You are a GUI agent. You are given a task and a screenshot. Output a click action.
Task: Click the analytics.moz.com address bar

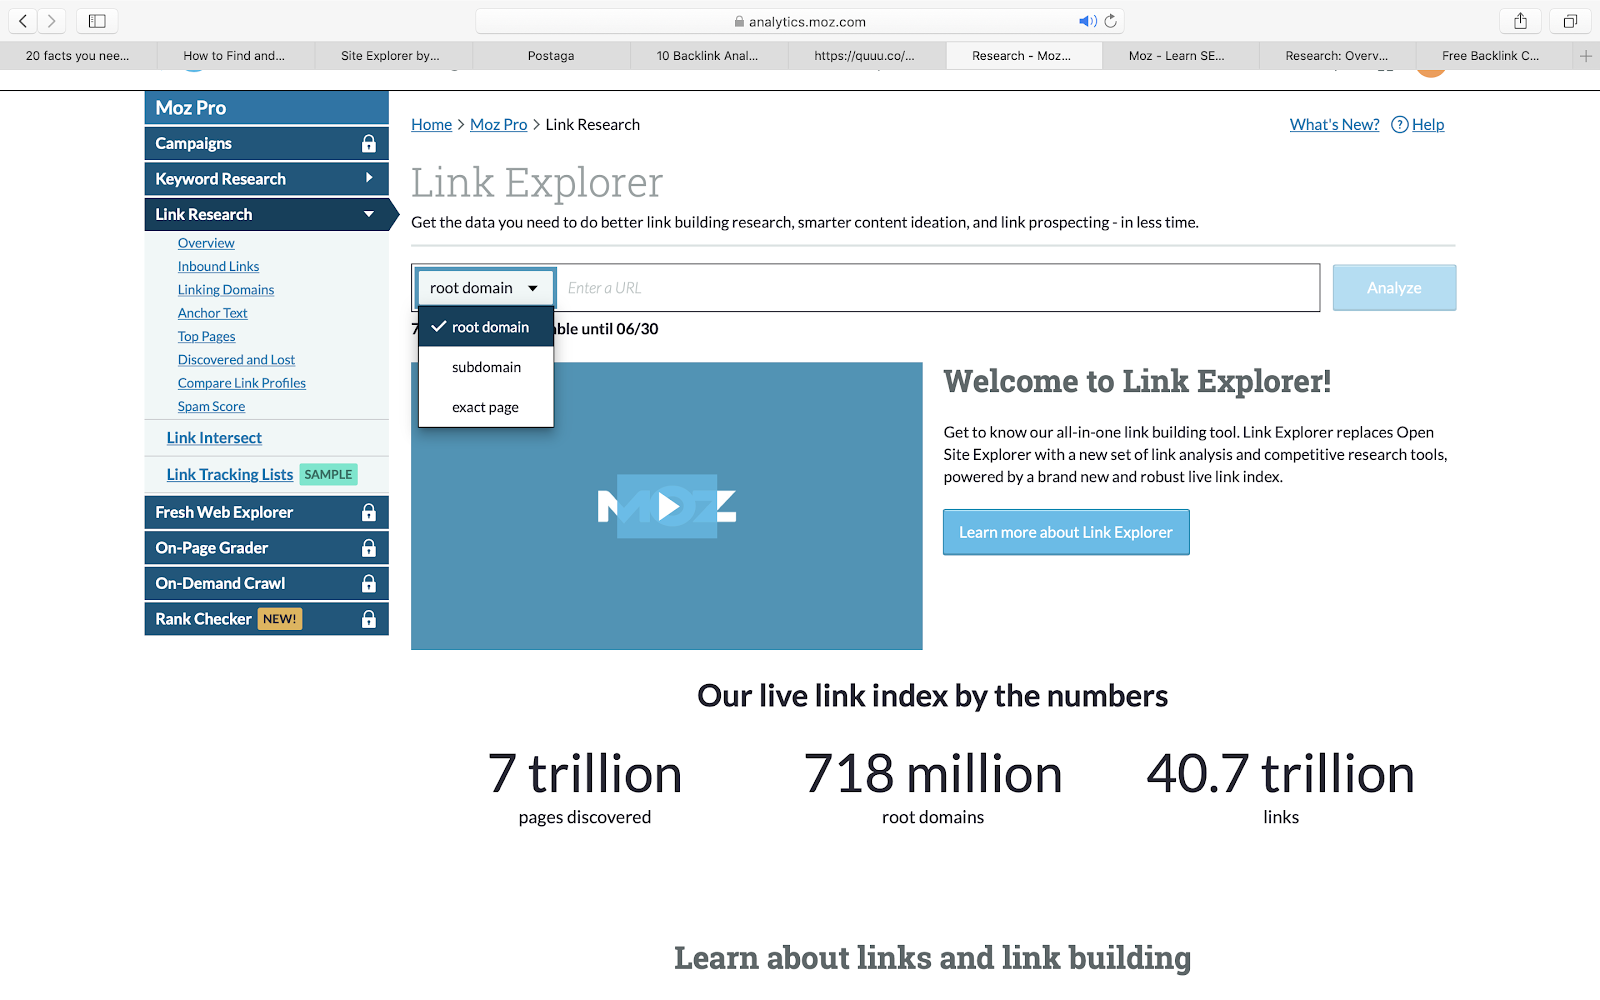(x=800, y=21)
